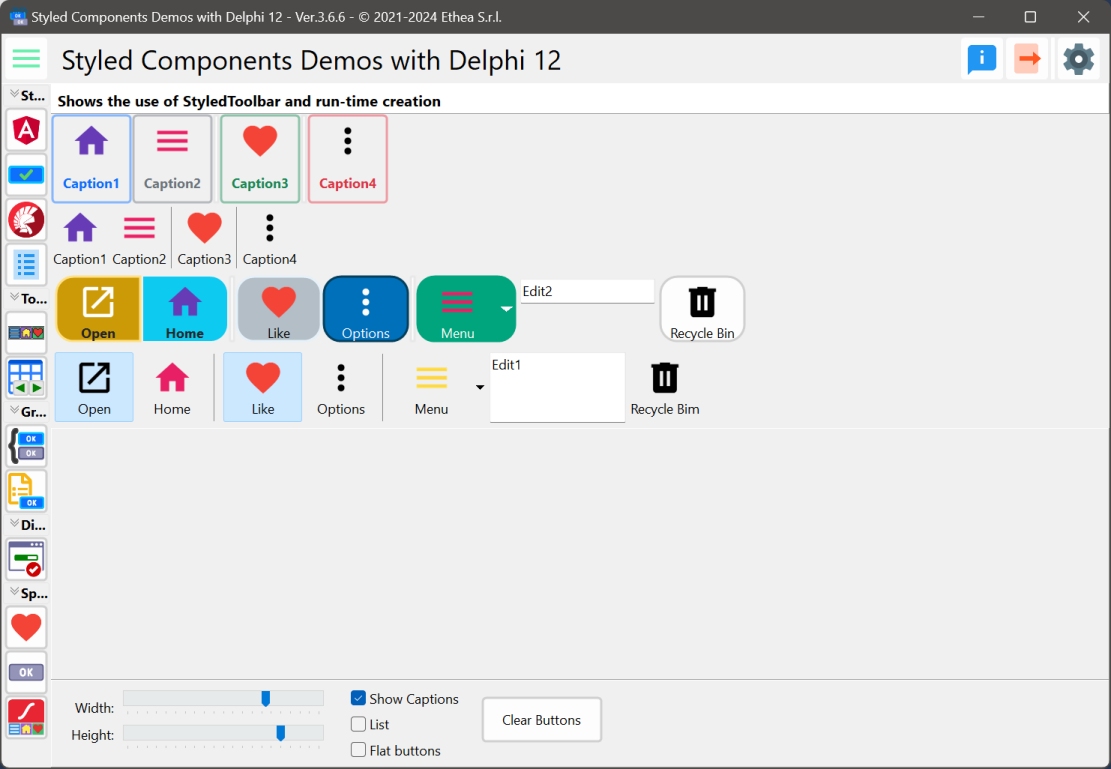
Task: Select the red script sidebar icon at bottom
Action: click(26, 717)
